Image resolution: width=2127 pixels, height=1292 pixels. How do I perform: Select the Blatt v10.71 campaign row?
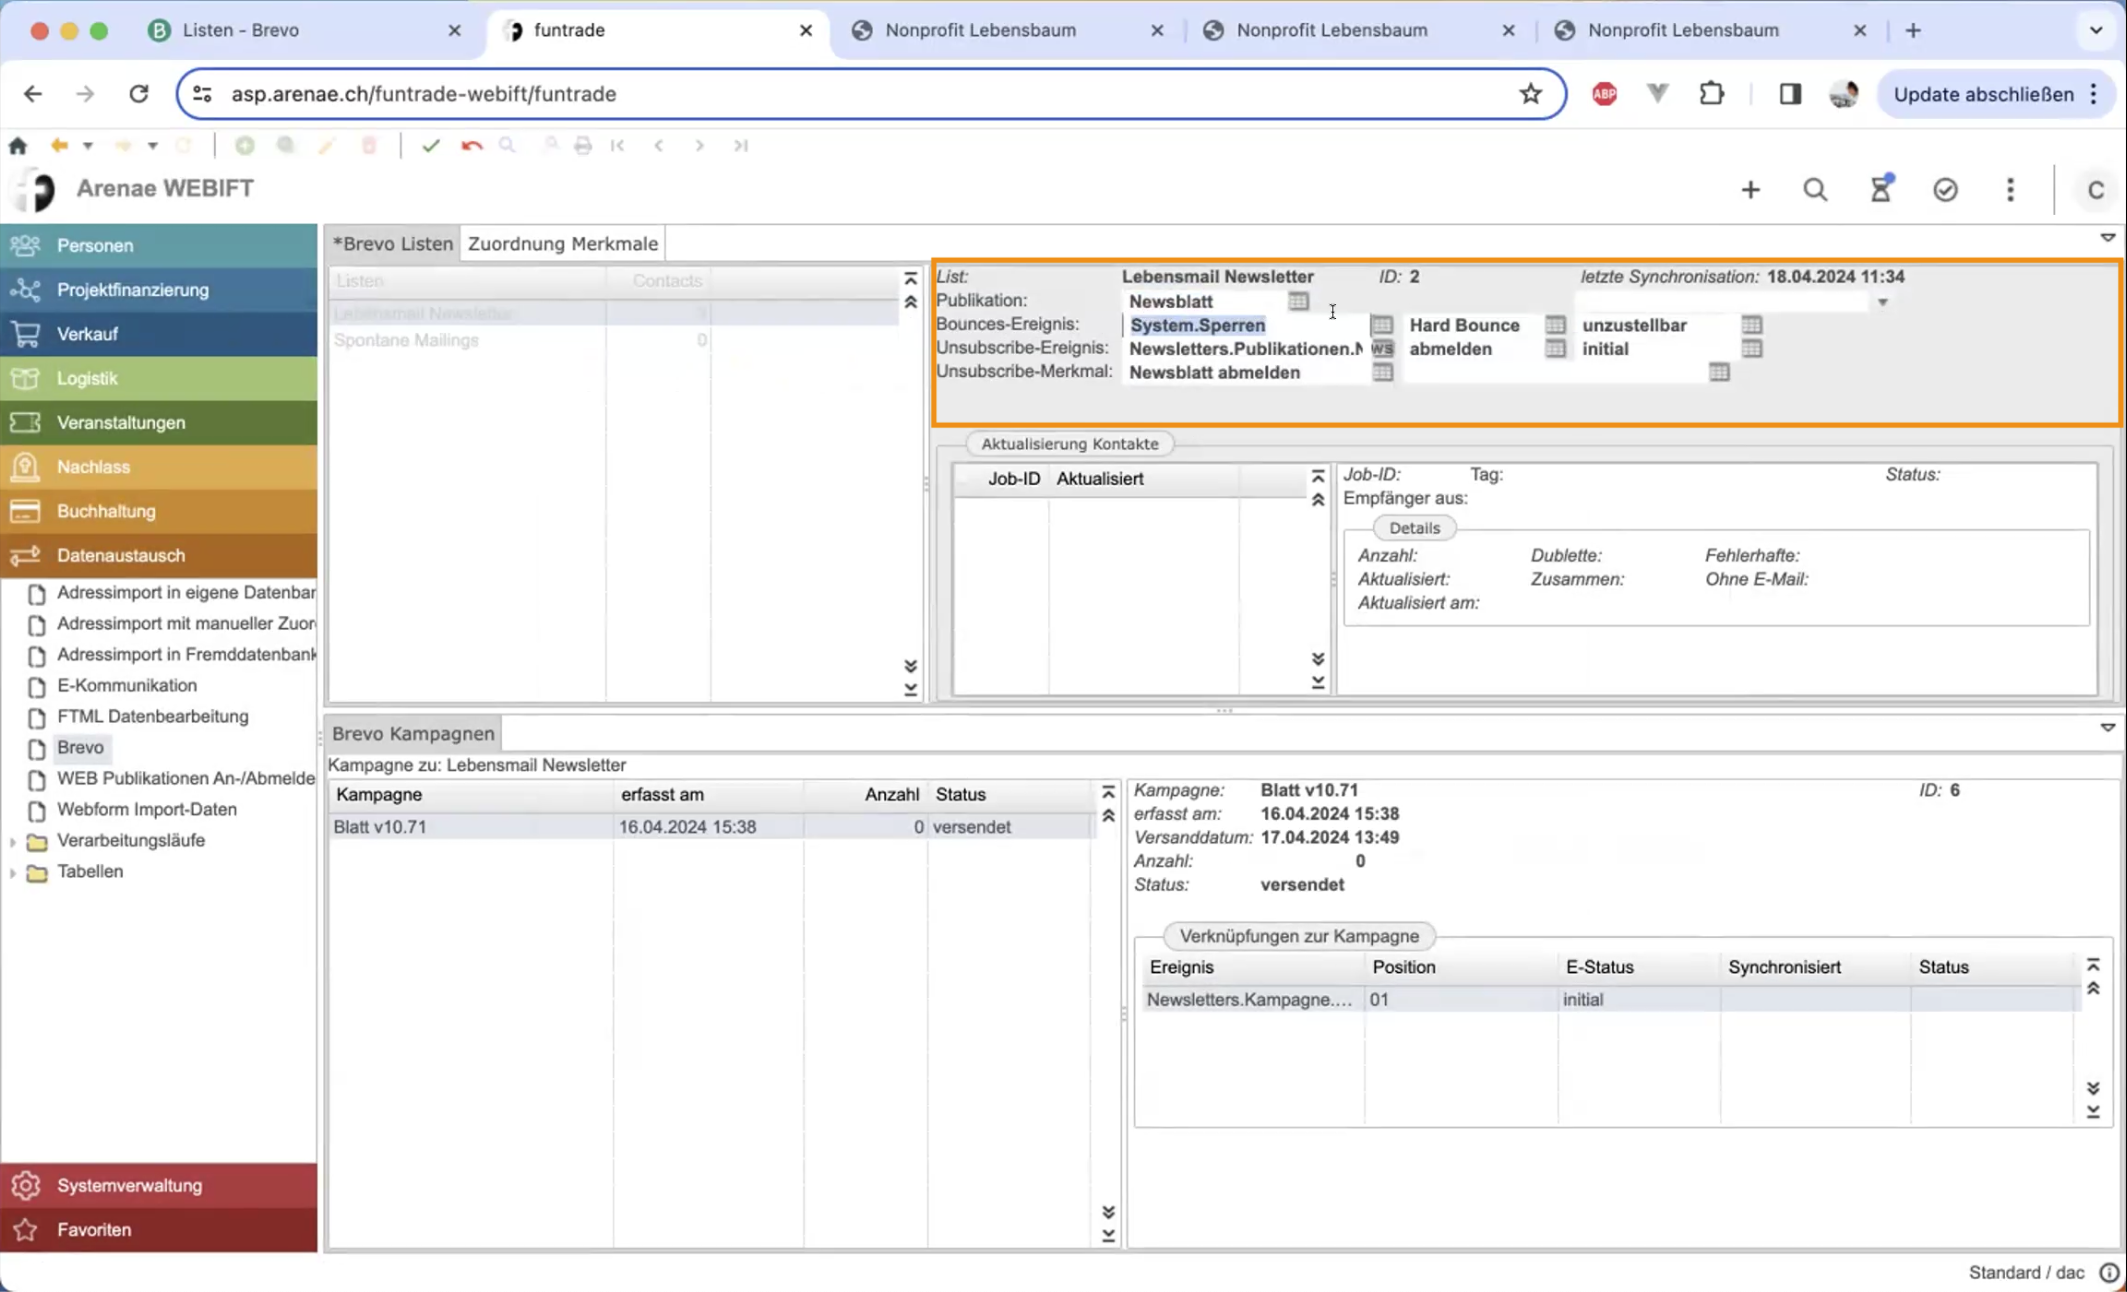[380, 827]
